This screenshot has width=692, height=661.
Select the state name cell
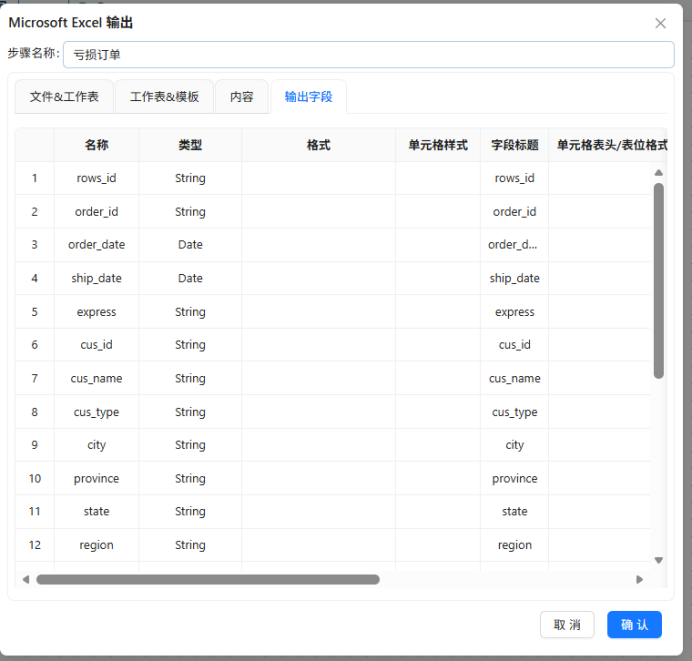point(97,512)
